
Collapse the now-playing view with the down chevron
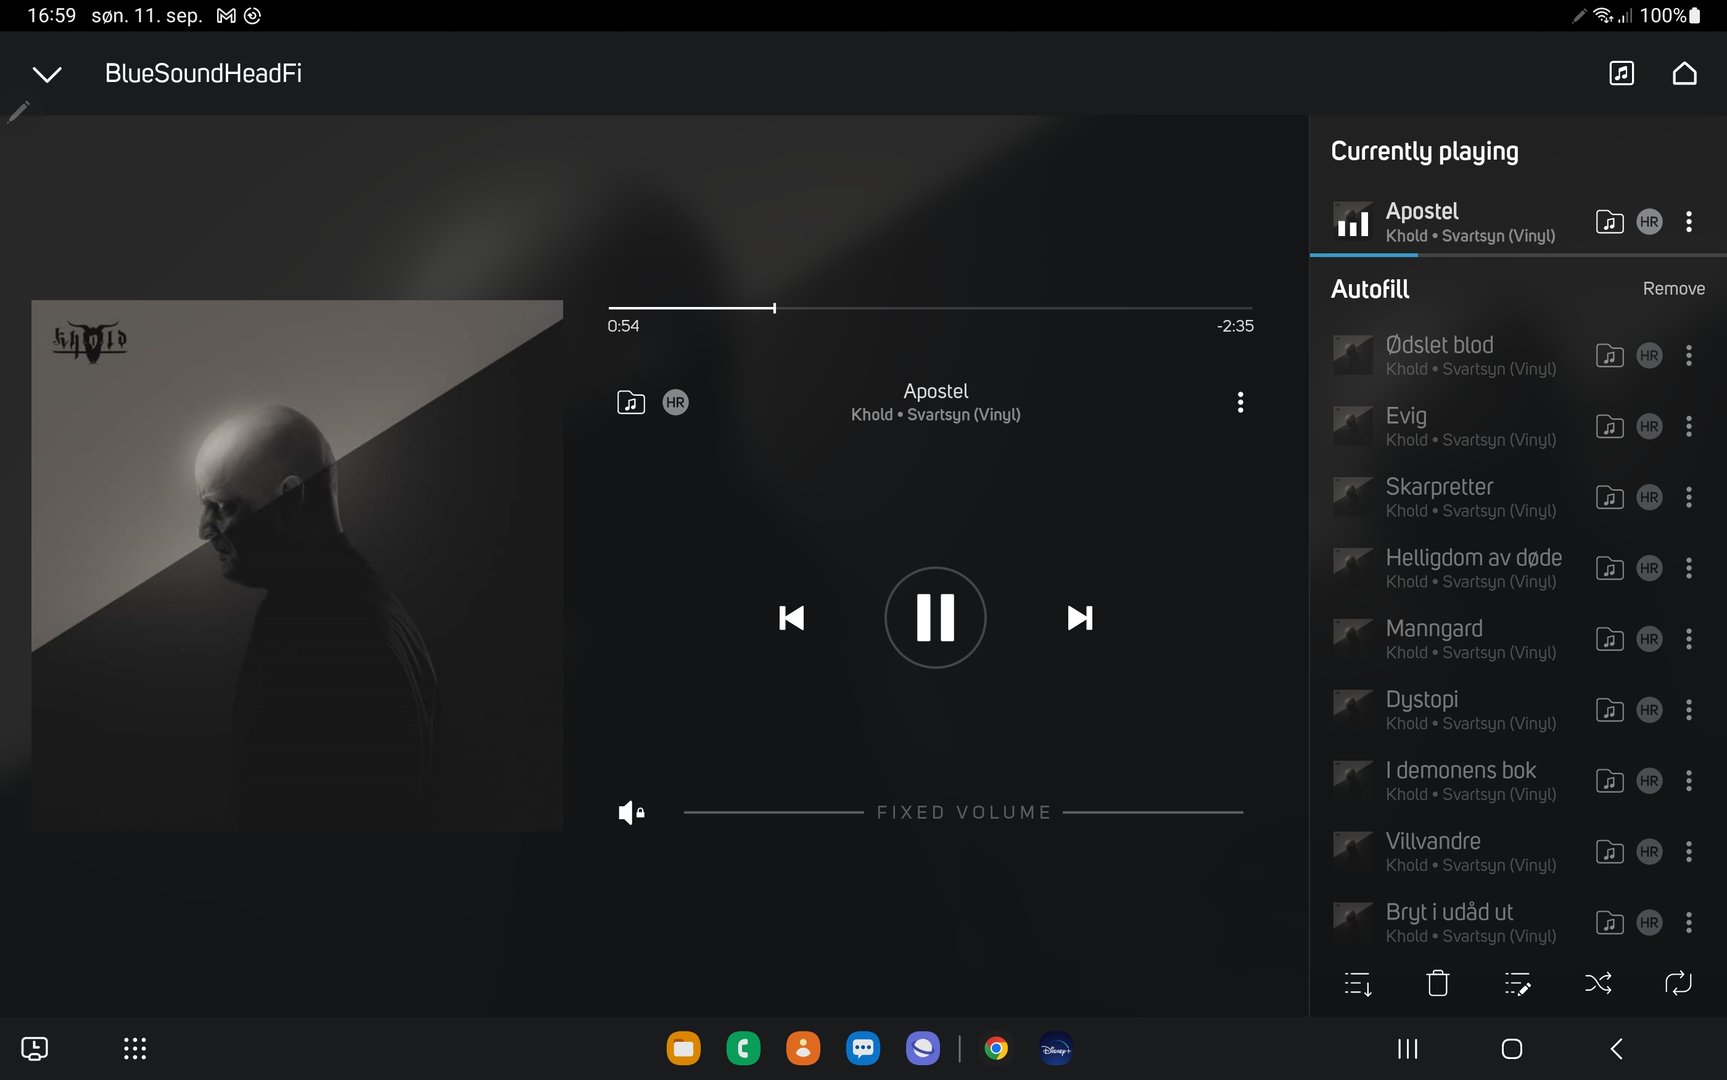coord(47,74)
